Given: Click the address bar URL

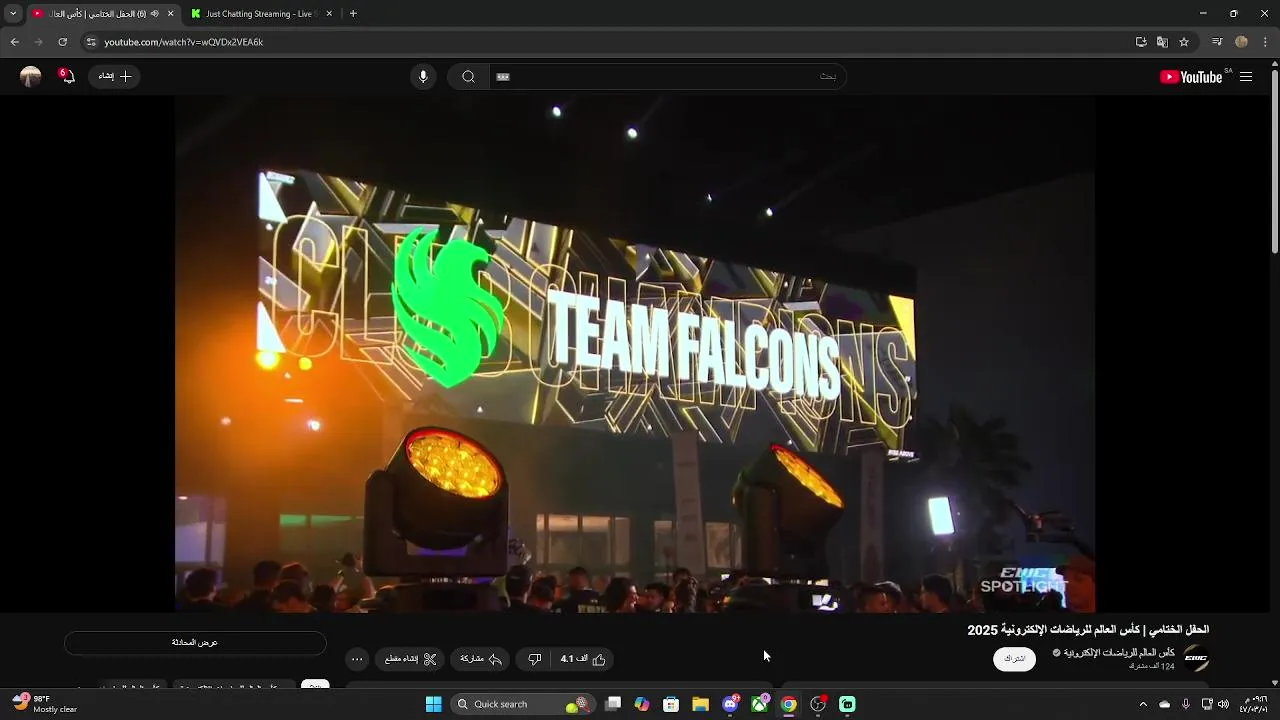Looking at the screenshot, I should pyautogui.click(x=184, y=42).
